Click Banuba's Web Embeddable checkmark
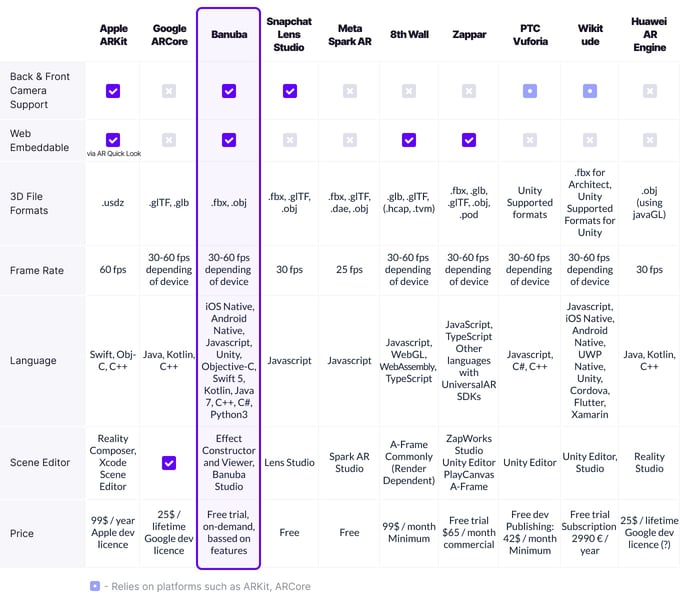This screenshot has height=615, width=680. coord(229,140)
